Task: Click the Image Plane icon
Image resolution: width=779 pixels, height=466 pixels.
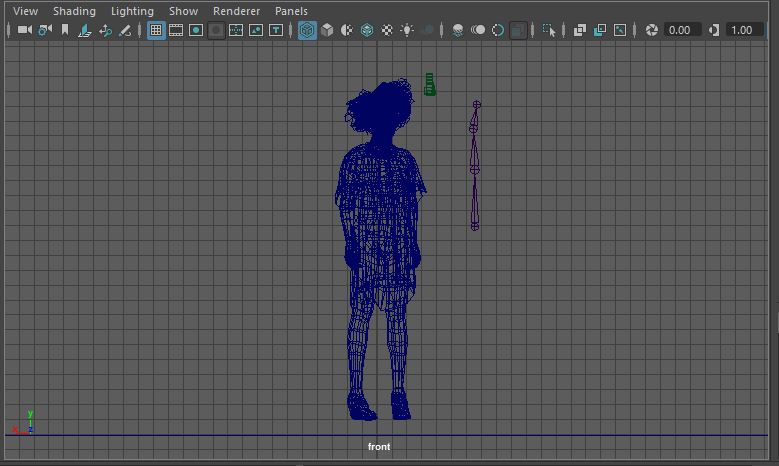Action: coord(85,30)
